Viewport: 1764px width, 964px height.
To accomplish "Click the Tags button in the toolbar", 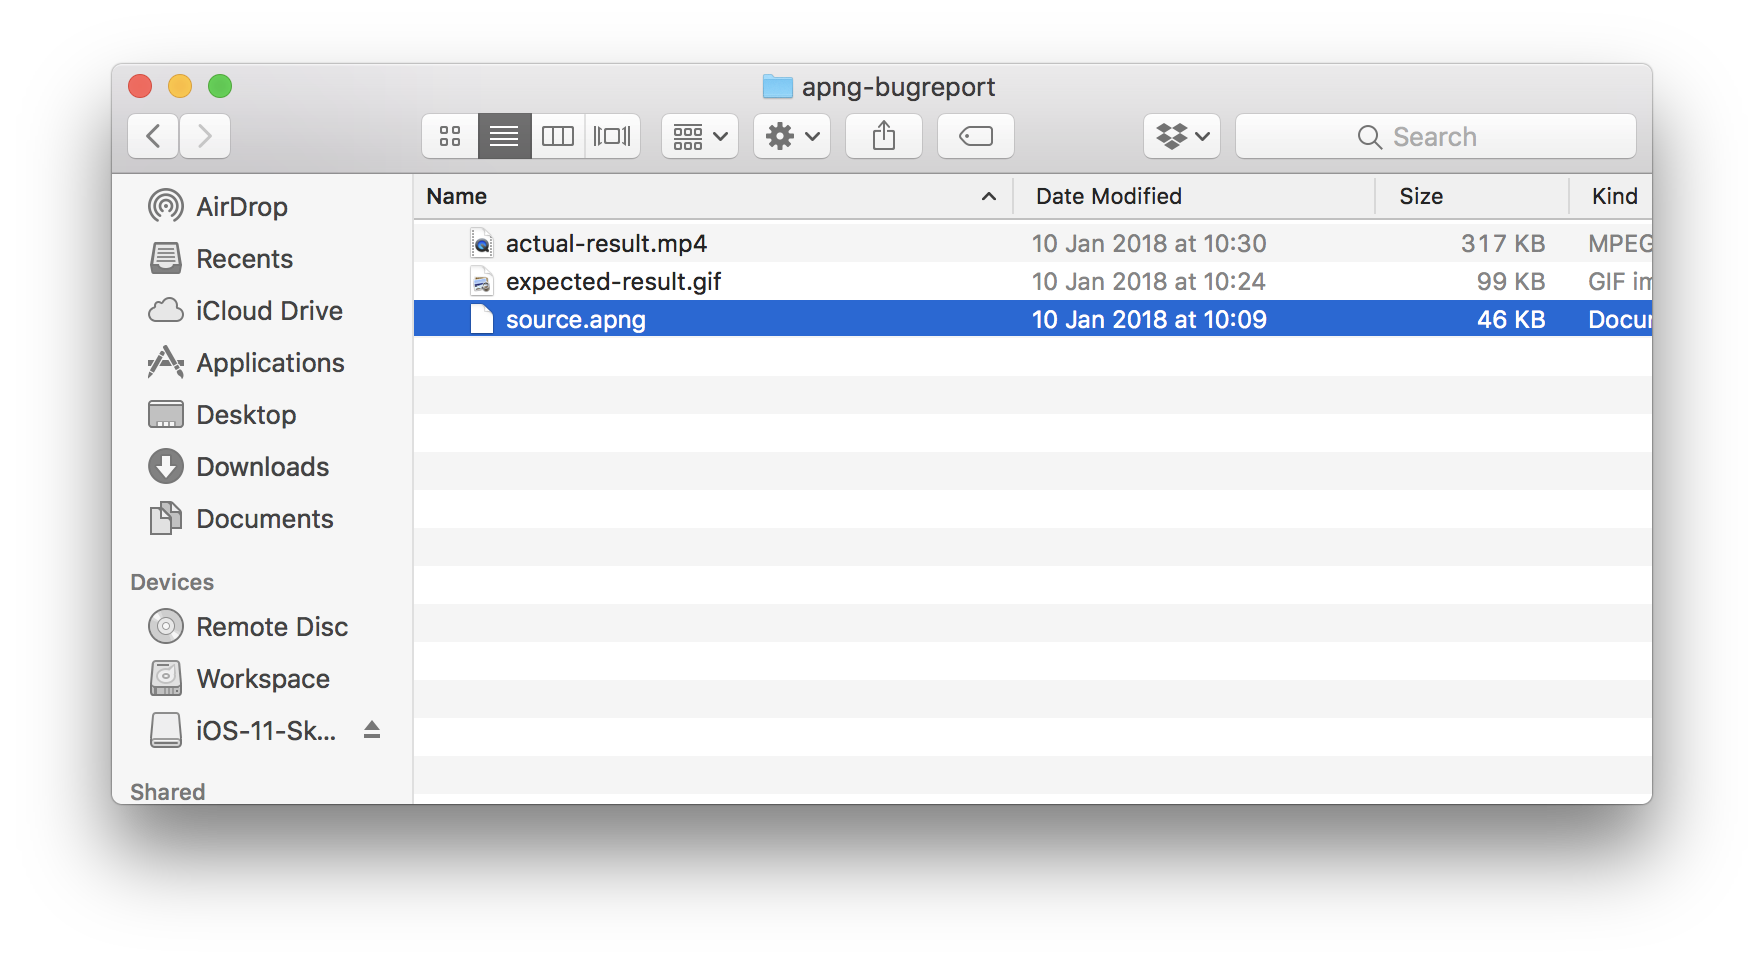I will (975, 136).
